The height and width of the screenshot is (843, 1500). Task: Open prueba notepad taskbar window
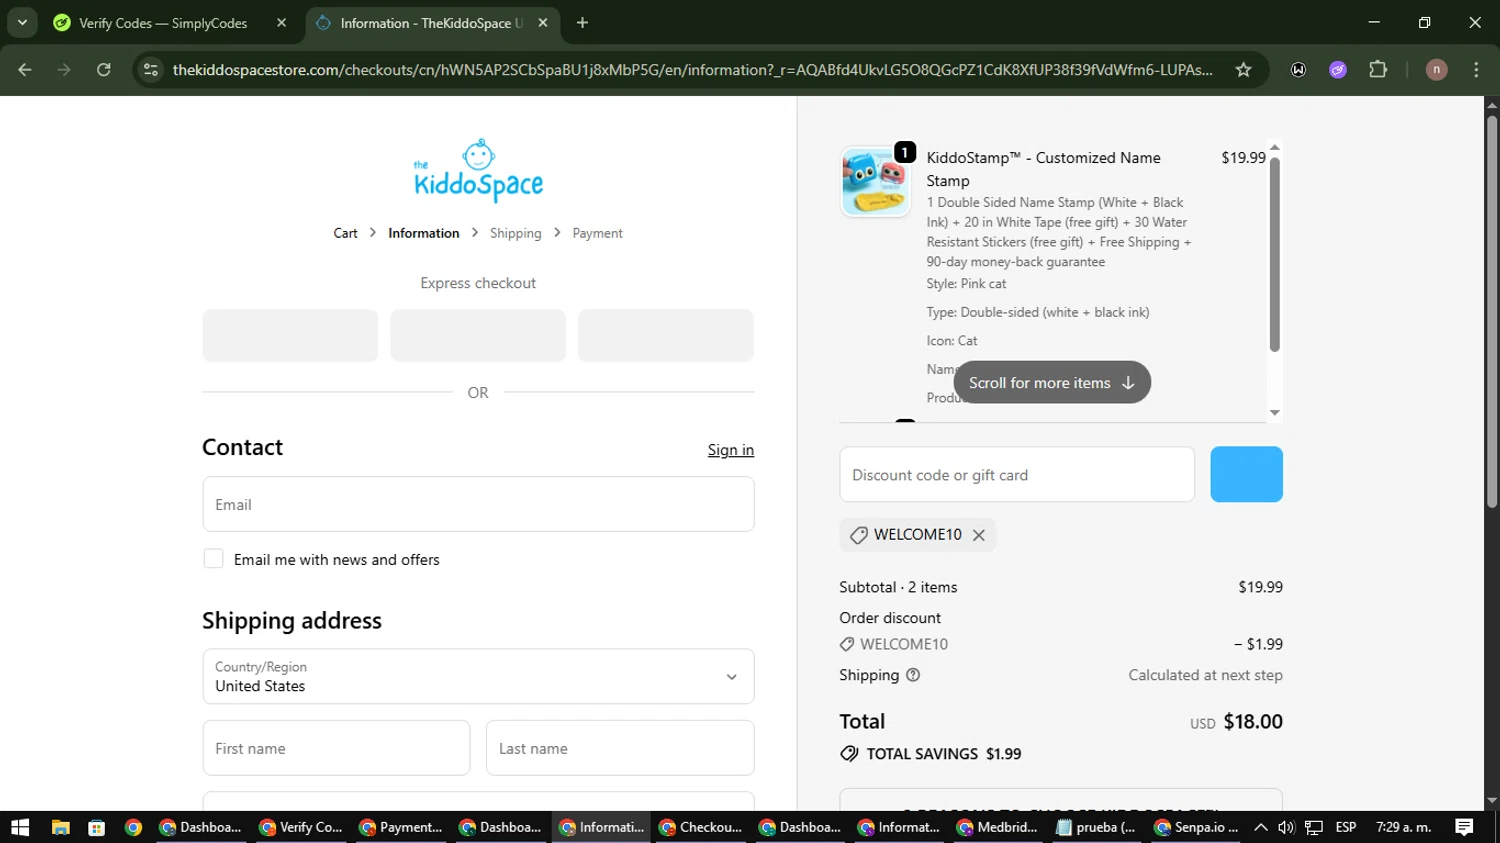tap(1097, 827)
